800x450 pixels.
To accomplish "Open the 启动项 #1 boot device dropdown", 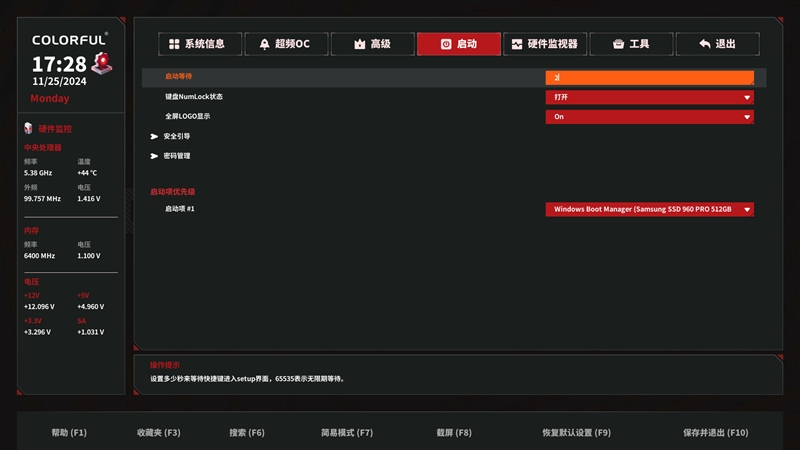I will tap(649, 209).
